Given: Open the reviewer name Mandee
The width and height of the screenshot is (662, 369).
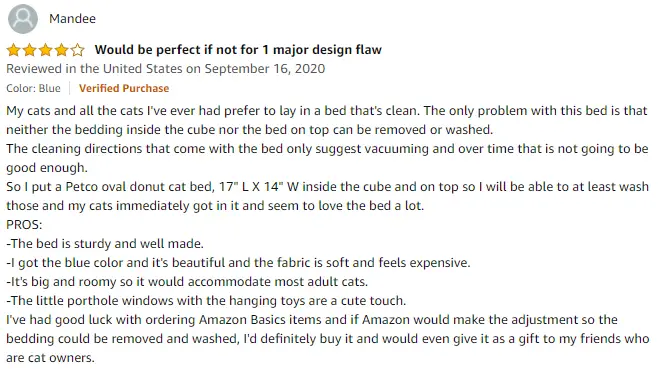Looking at the screenshot, I should pos(72,19).
